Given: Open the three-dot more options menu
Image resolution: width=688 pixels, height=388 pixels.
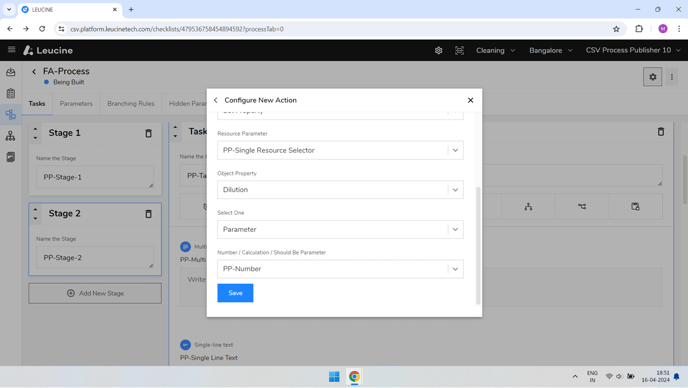Looking at the screenshot, I should coord(672,77).
